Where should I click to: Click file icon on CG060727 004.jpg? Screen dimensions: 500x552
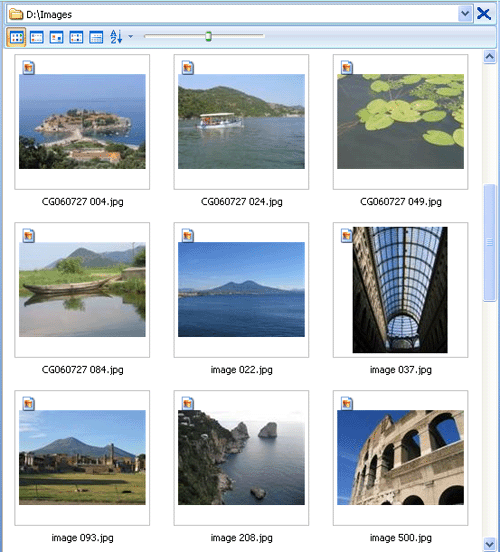29,67
